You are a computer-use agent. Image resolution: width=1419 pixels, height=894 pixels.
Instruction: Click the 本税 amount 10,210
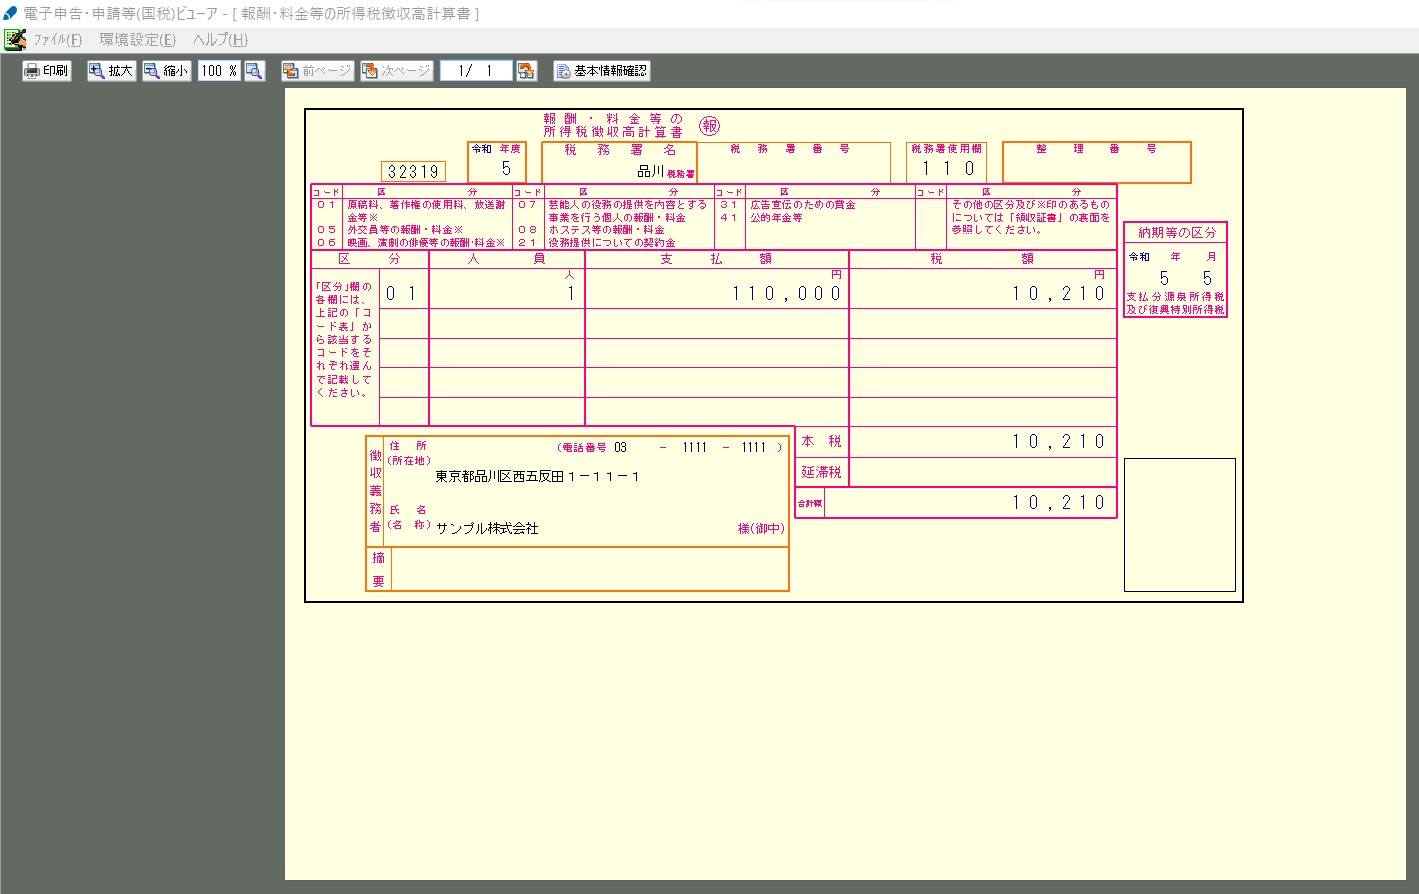[x=1058, y=441]
